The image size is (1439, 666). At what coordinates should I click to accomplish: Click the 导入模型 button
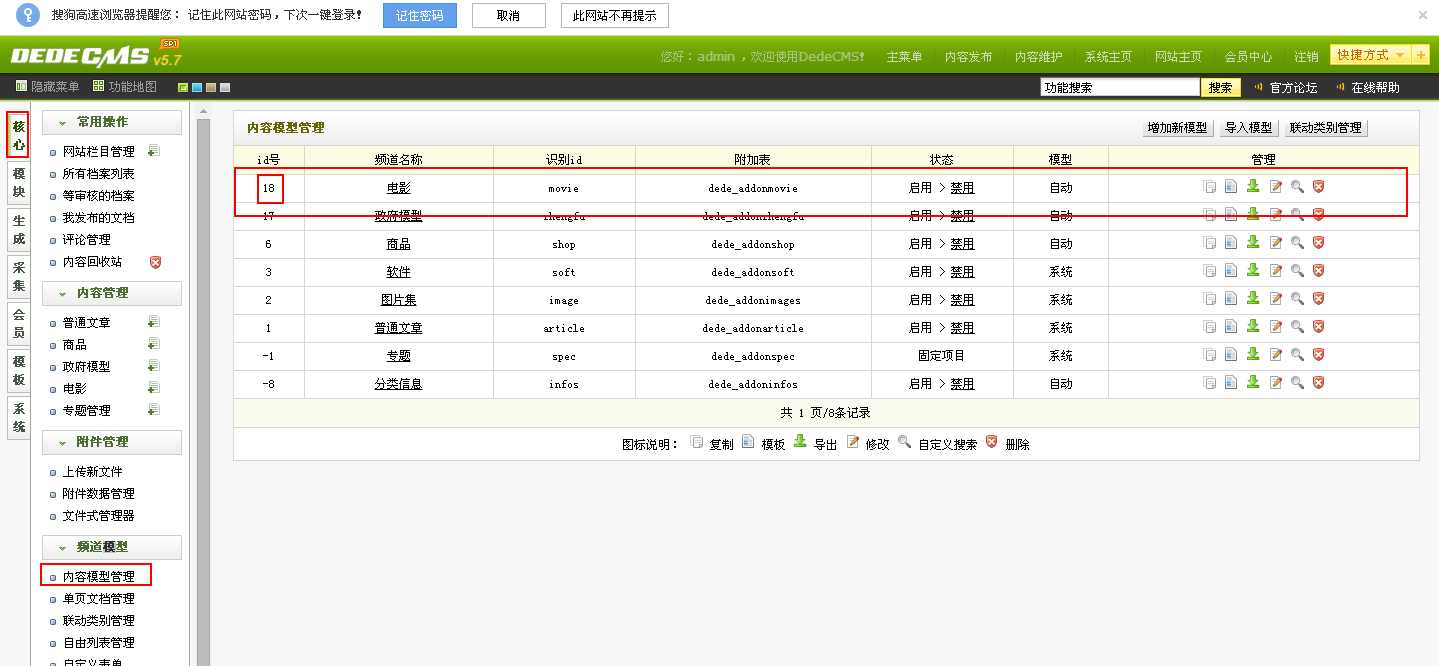[x=1248, y=128]
